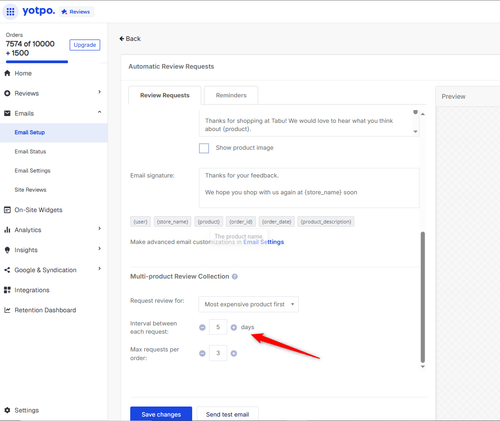Click the Save changes button
The height and width of the screenshot is (421, 500).
pyautogui.click(x=161, y=414)
